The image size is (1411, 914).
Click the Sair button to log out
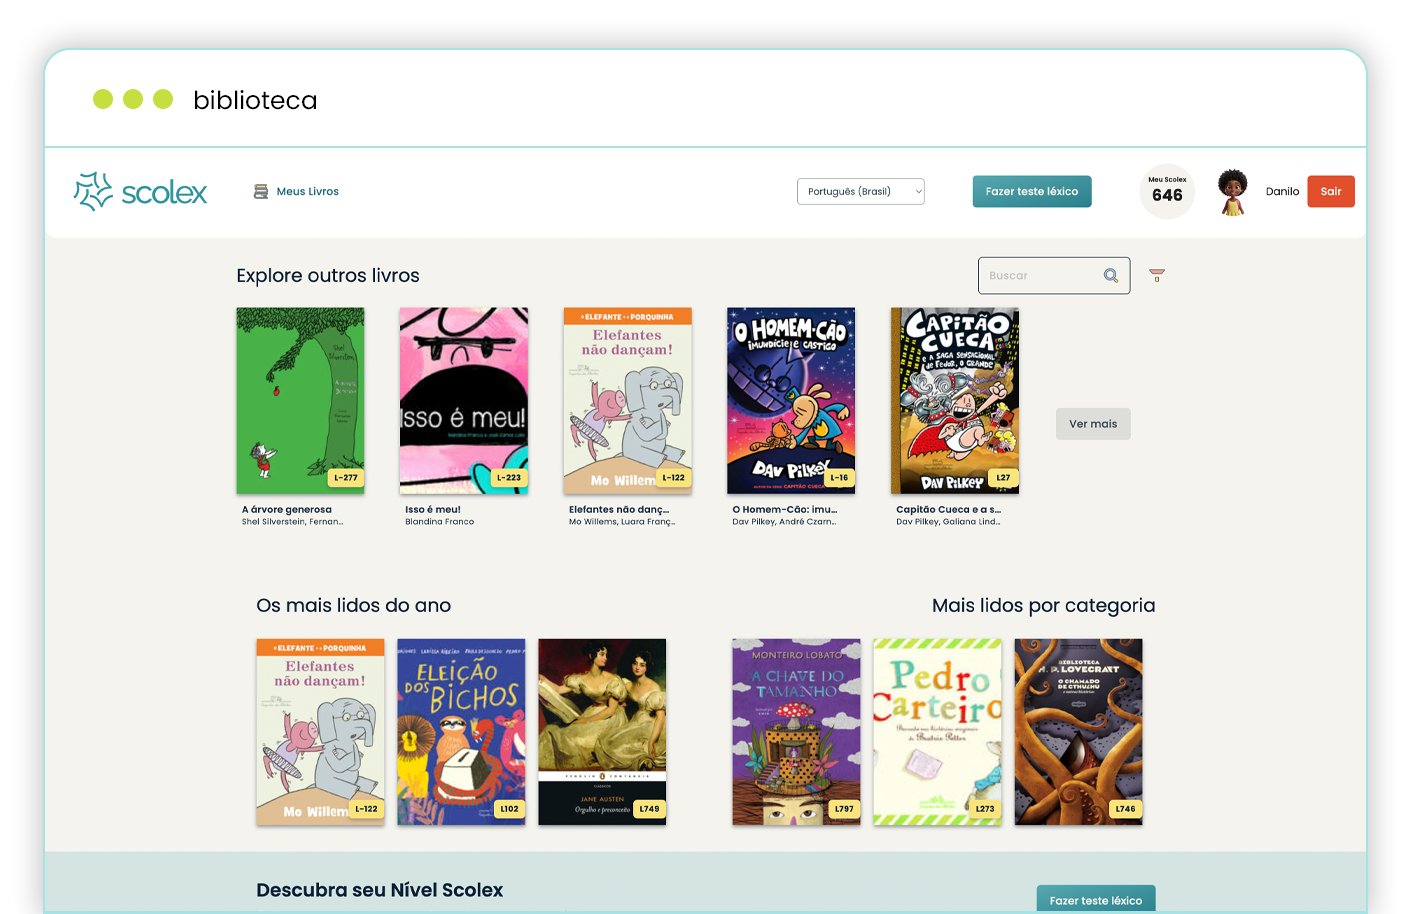click(1331, 191)
